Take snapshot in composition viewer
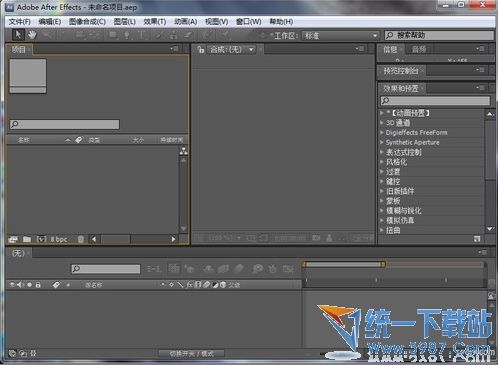The width and height of the screenshot is (498, 365). [x=316, y=238]
